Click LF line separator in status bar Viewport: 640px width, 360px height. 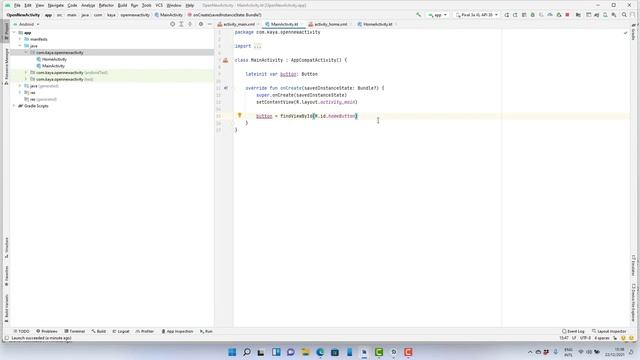574,338
